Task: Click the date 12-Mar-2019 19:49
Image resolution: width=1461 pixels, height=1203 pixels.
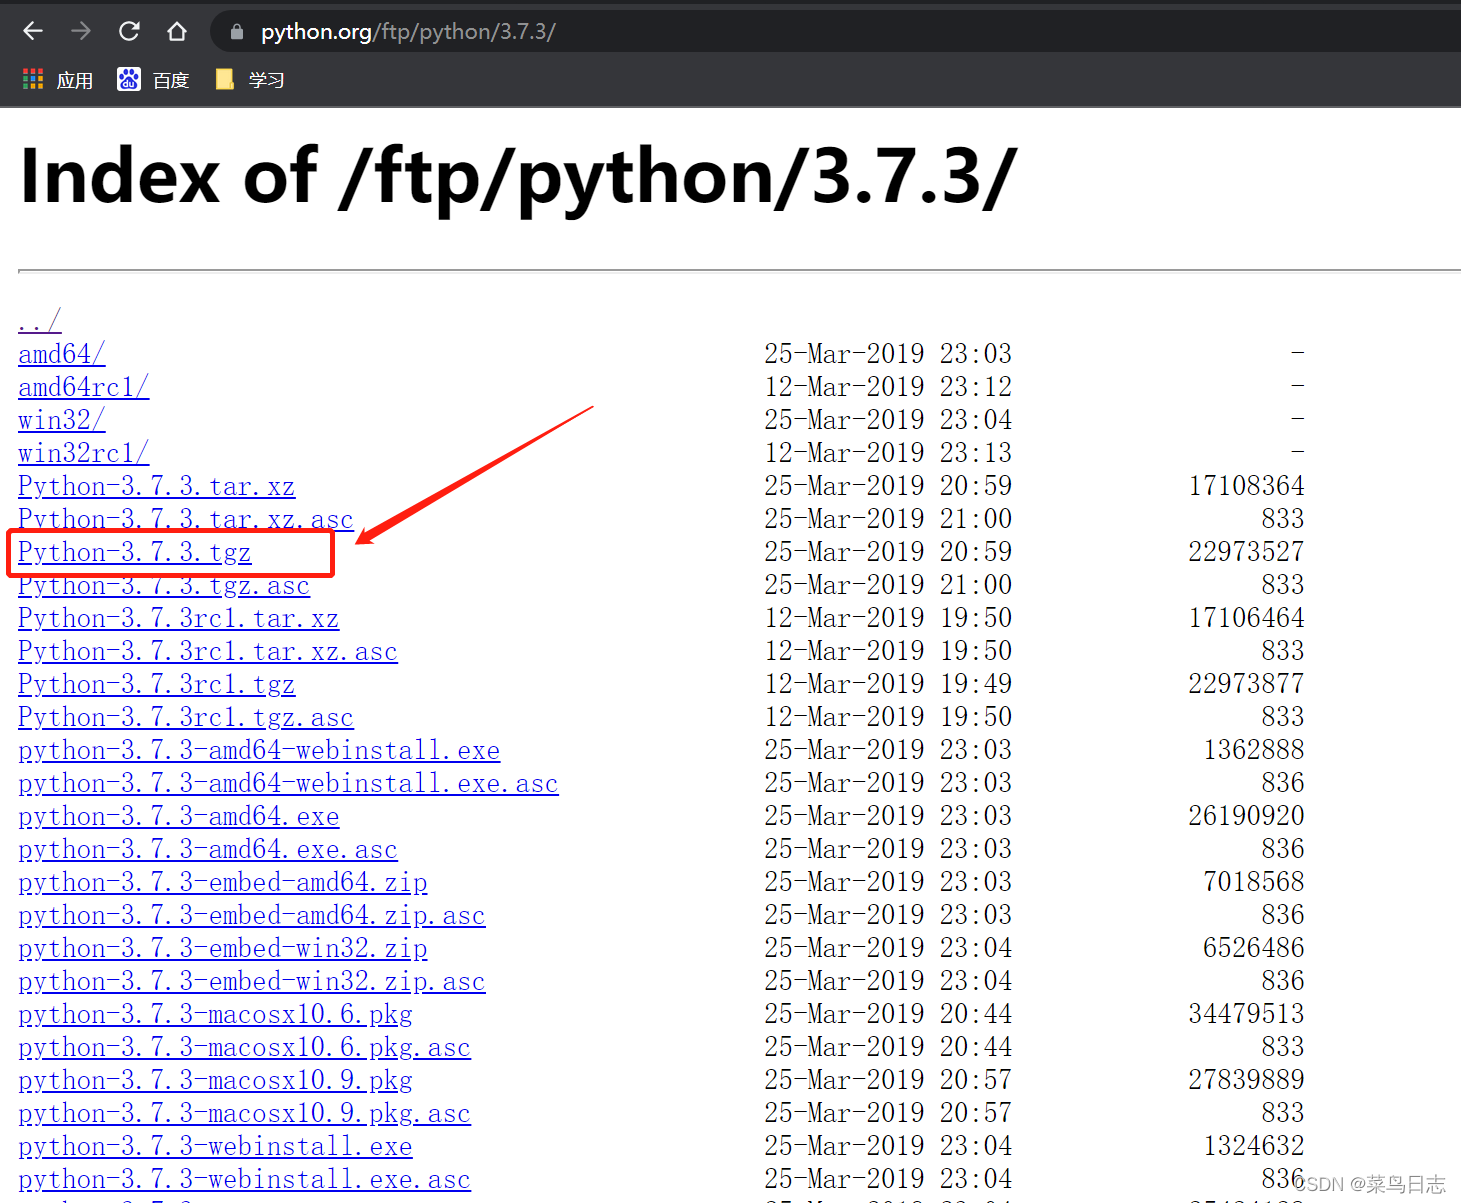Action: (x=888, y=684)
